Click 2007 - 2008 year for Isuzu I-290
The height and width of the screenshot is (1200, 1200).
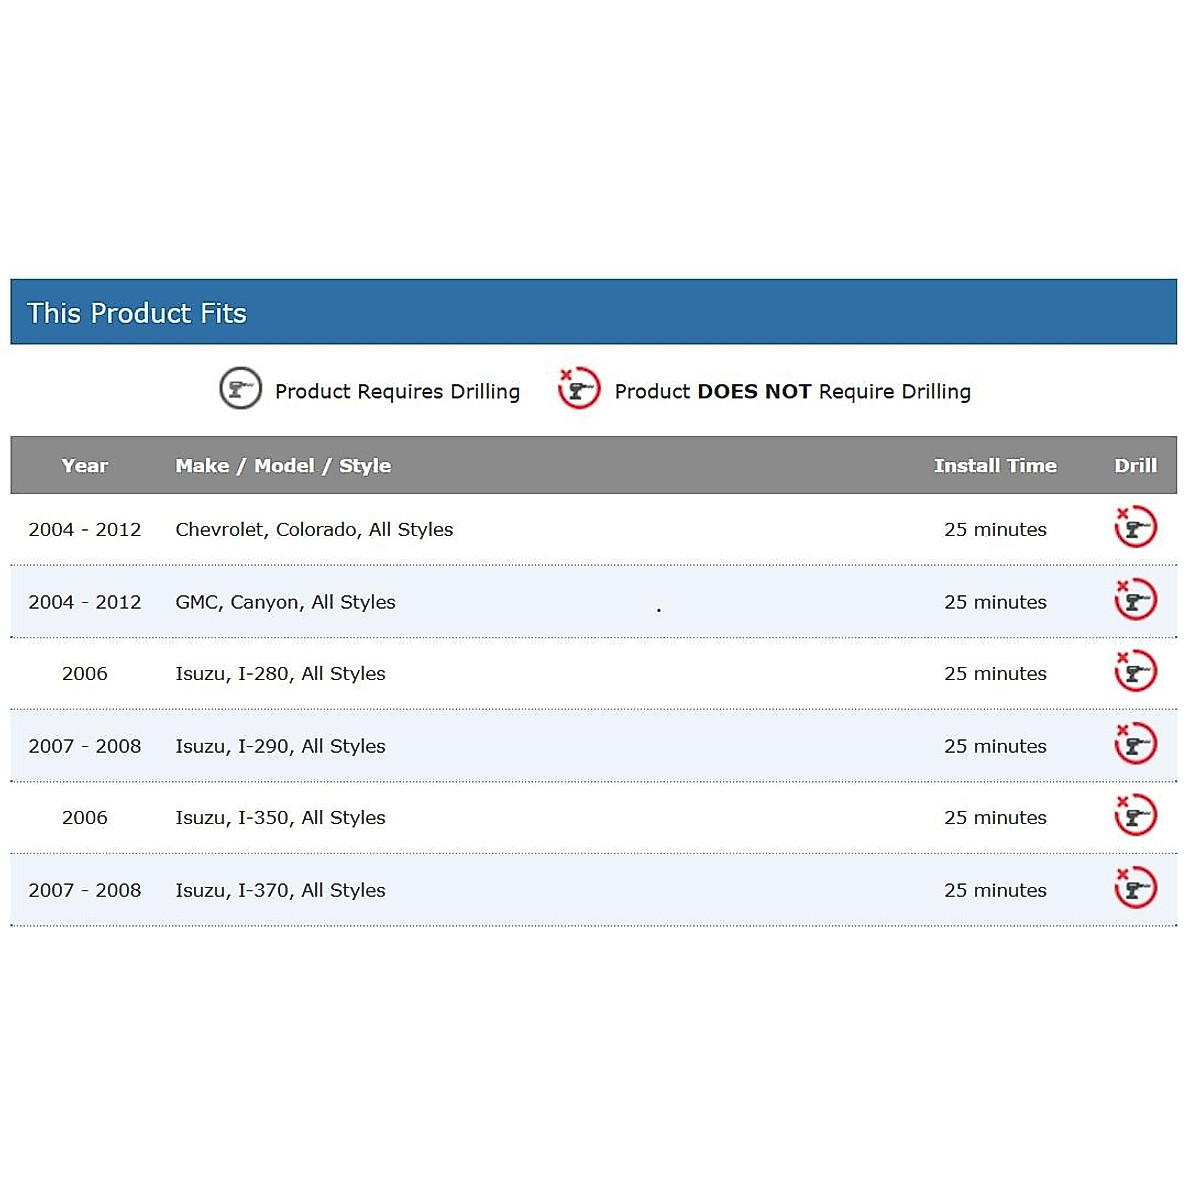pyautogui.click(x=85, y=746)
